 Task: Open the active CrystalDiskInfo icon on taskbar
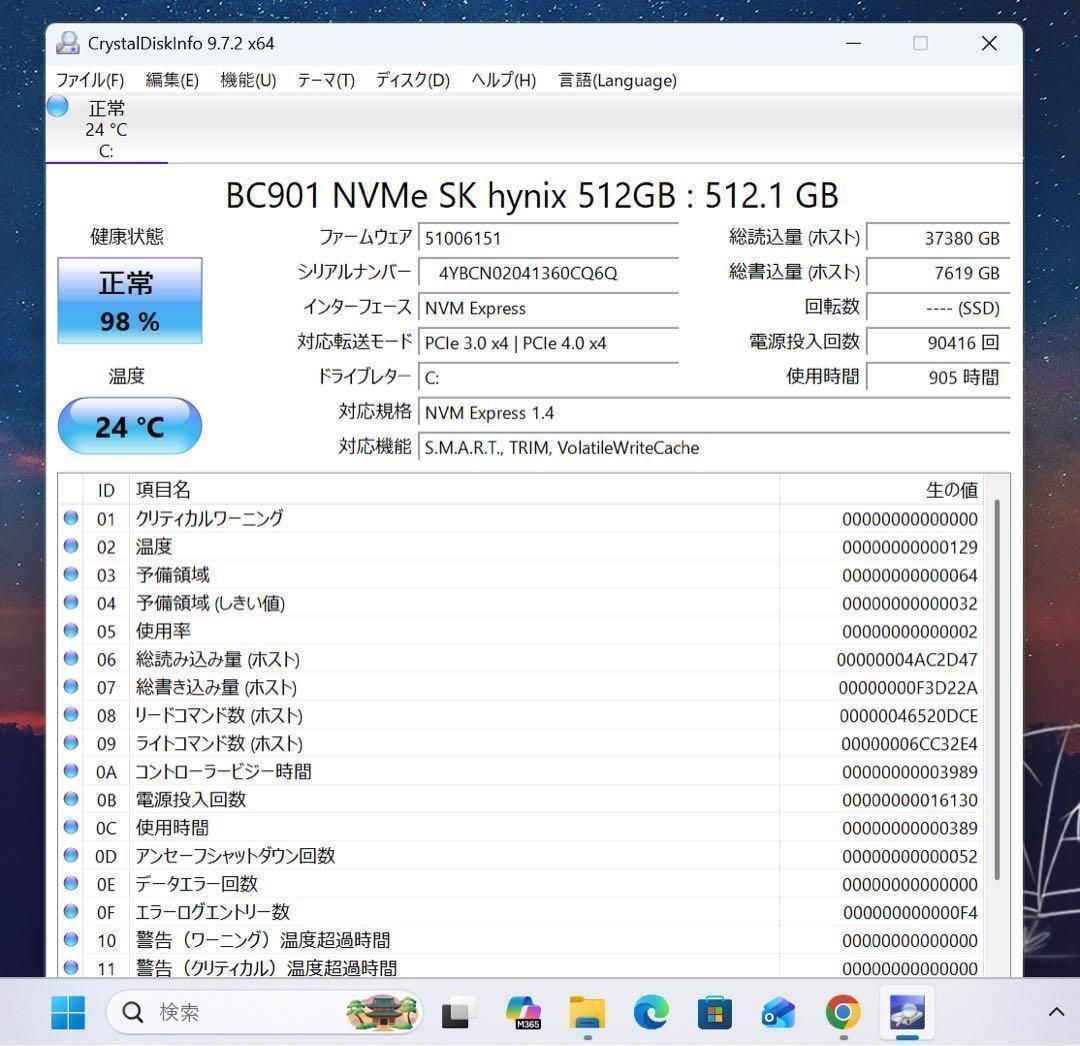[906, 1012]
